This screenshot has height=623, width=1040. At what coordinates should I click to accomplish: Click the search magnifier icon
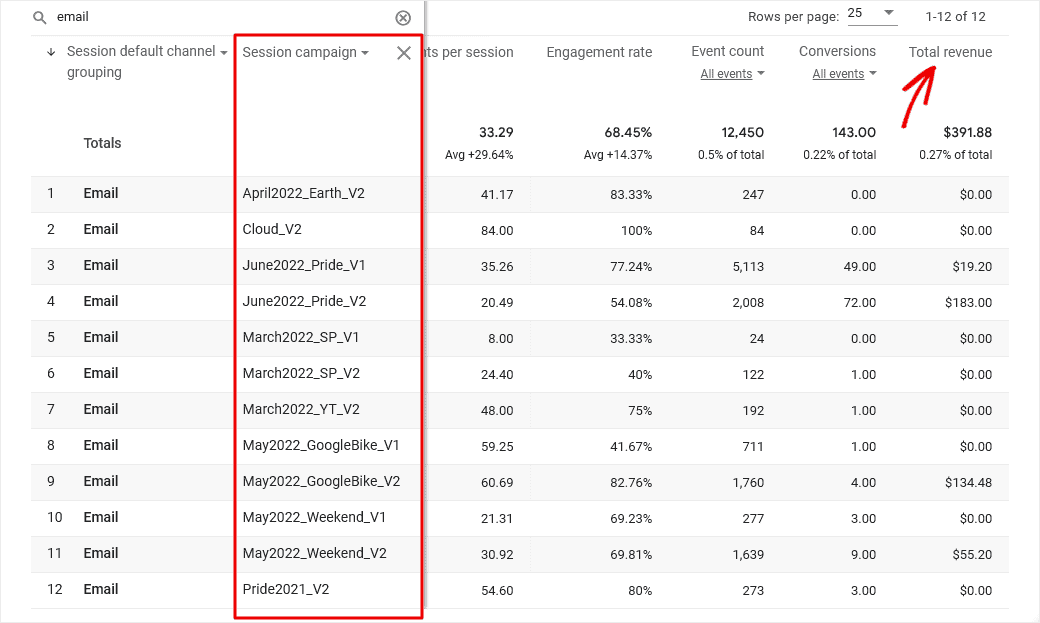39,17
